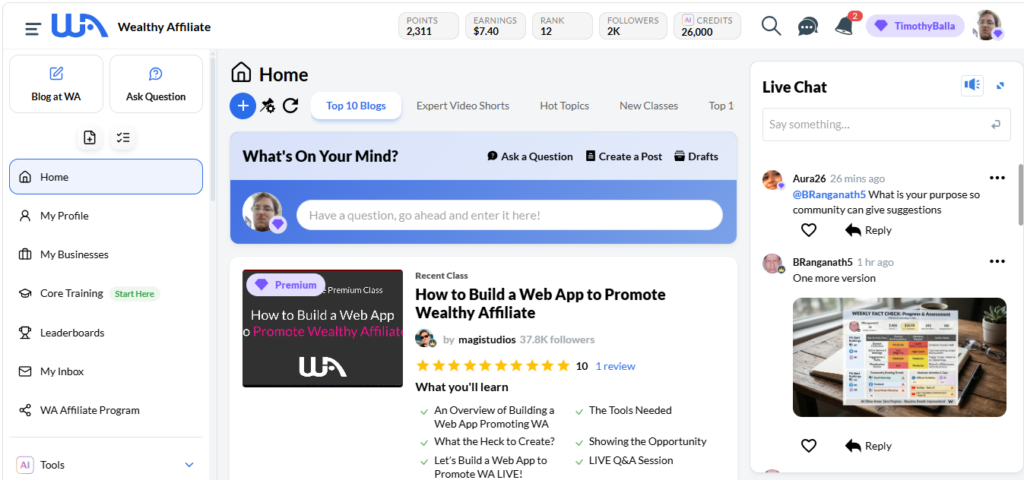
Task: Click the new document plus icon
Action: point(89,138)
